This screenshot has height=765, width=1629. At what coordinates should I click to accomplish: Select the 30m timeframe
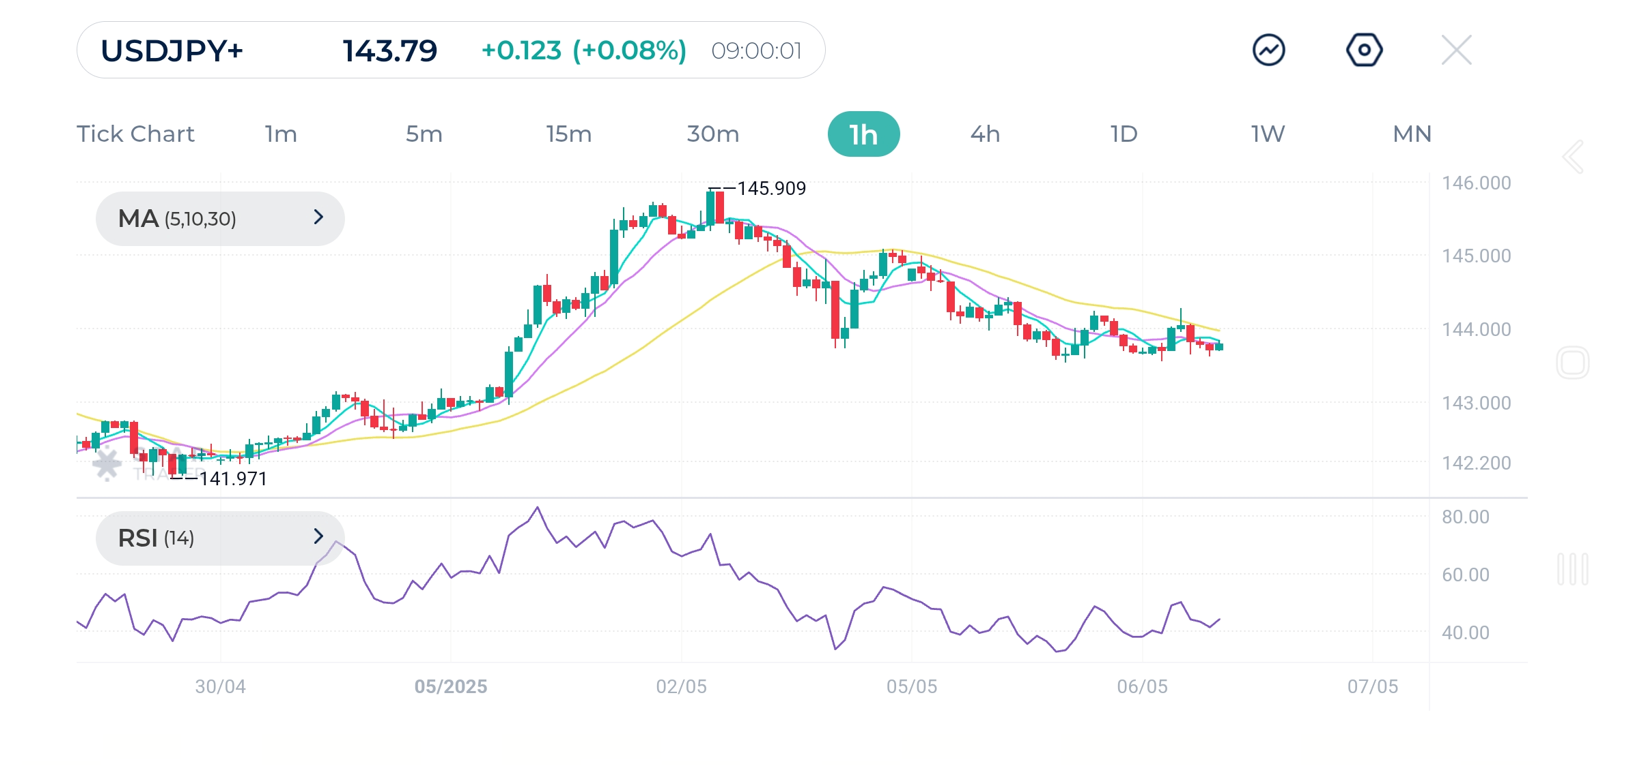pos(712,134)
